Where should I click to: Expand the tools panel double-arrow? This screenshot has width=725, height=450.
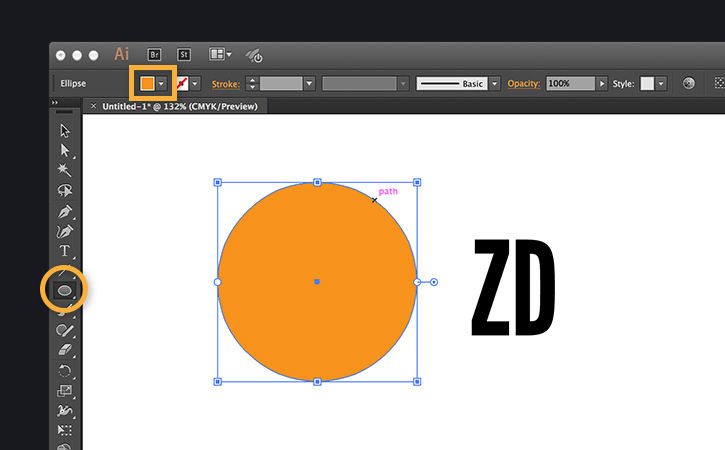pos(55,103)
